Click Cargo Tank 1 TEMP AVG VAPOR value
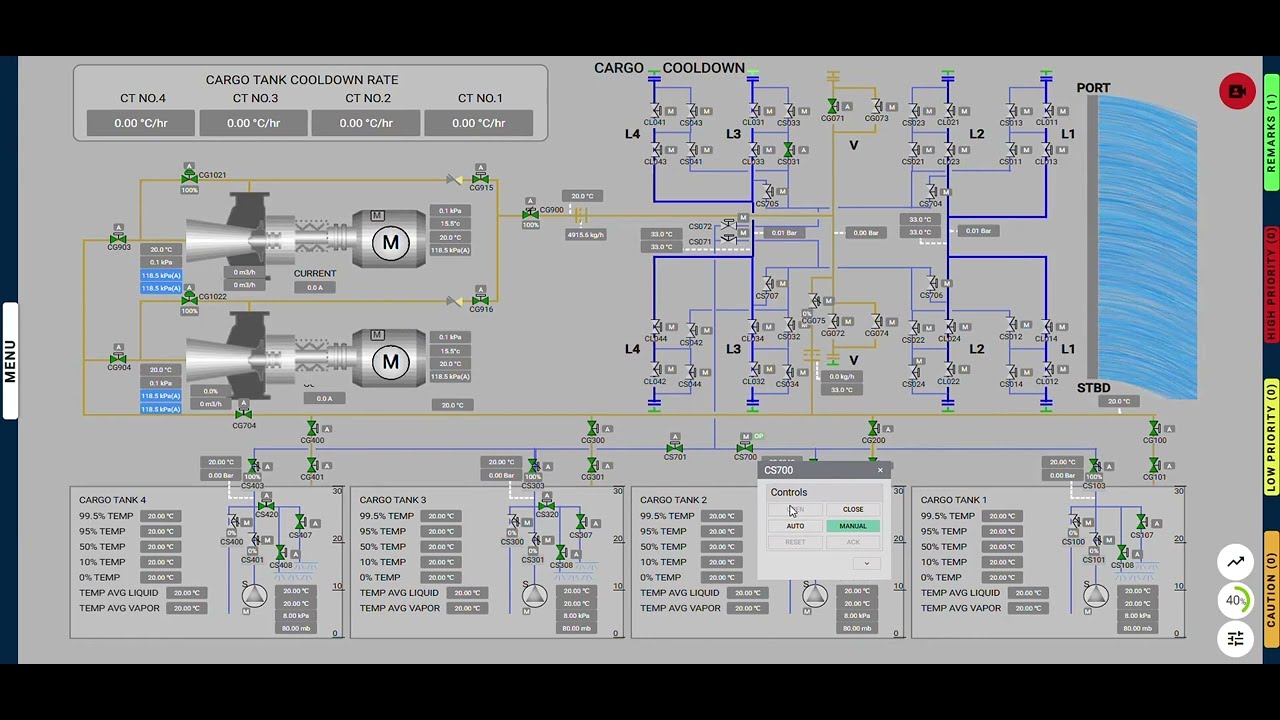Viewport: 1280px width, 720px height. (1028, 608)
